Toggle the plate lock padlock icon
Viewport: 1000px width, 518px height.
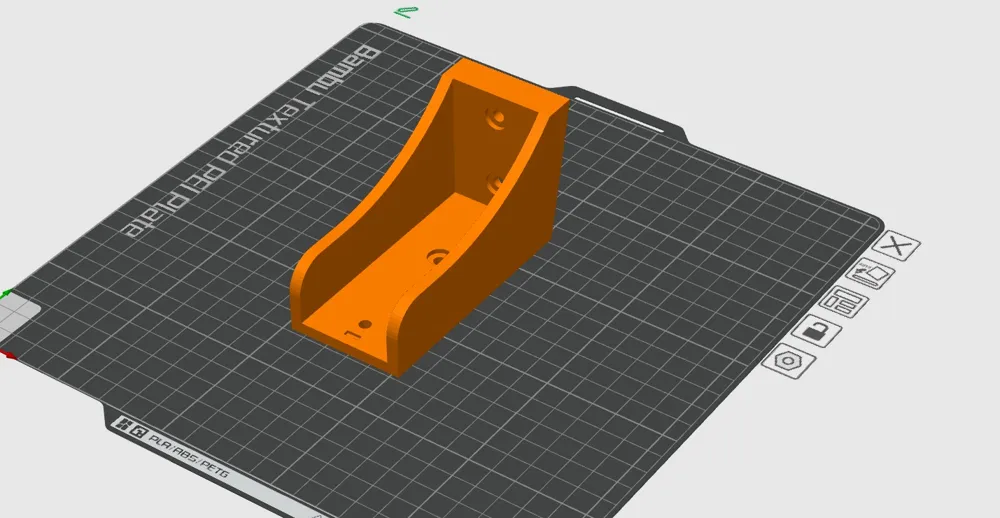pos(816,331)
